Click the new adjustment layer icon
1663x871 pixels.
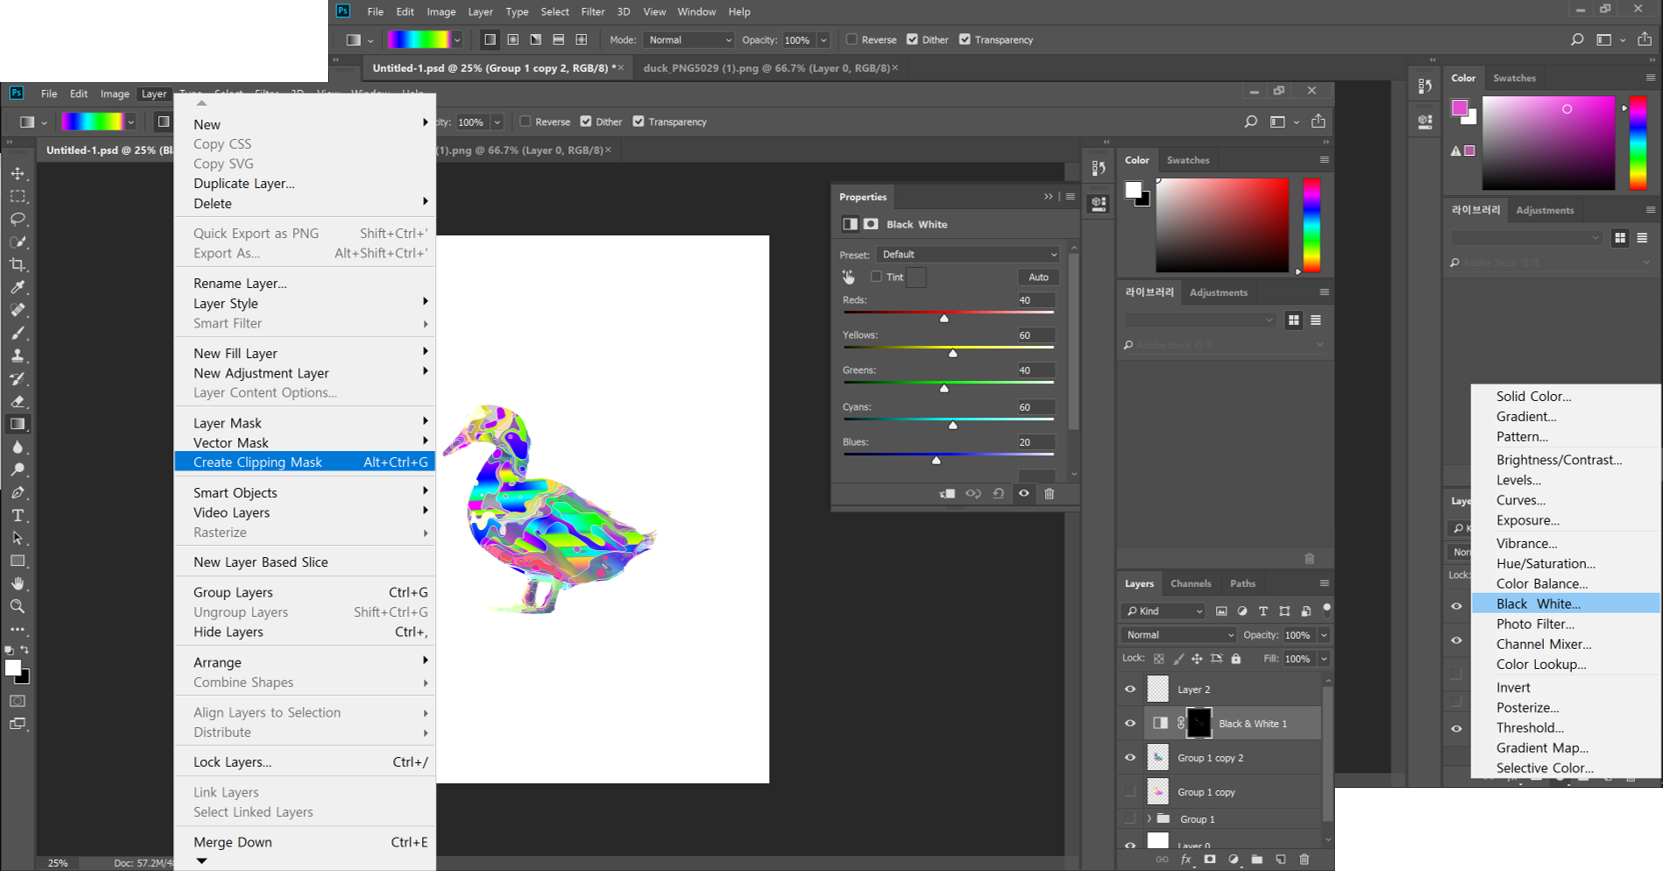(x=1233, y=859)
